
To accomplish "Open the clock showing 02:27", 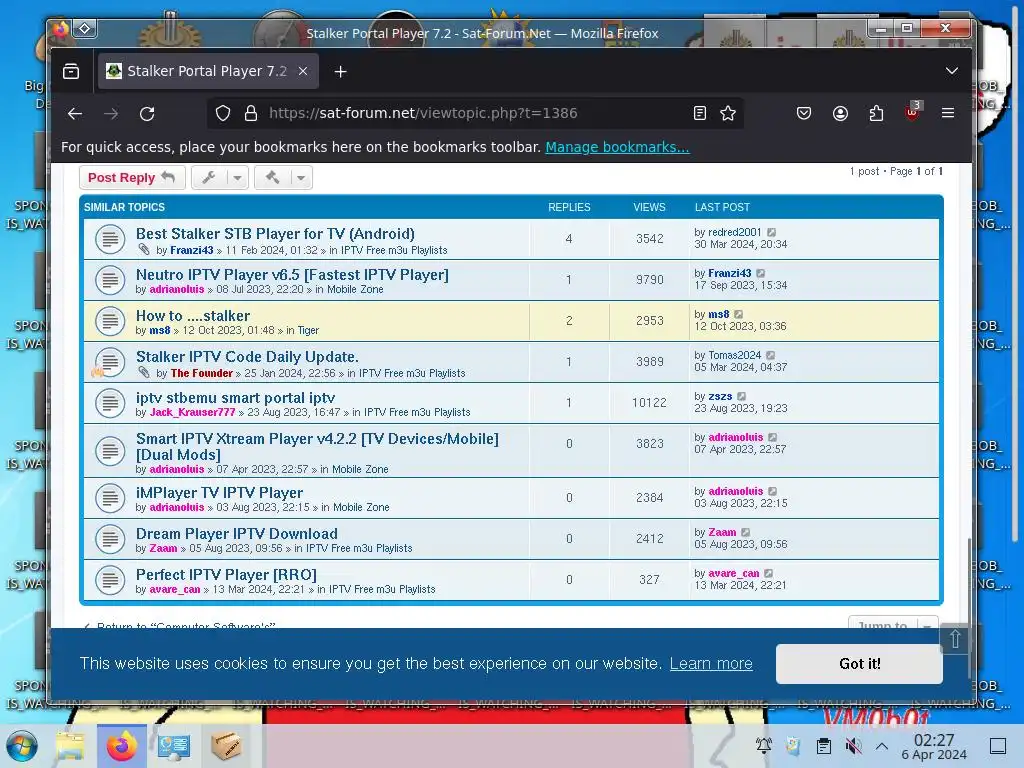I will [934, 746].
